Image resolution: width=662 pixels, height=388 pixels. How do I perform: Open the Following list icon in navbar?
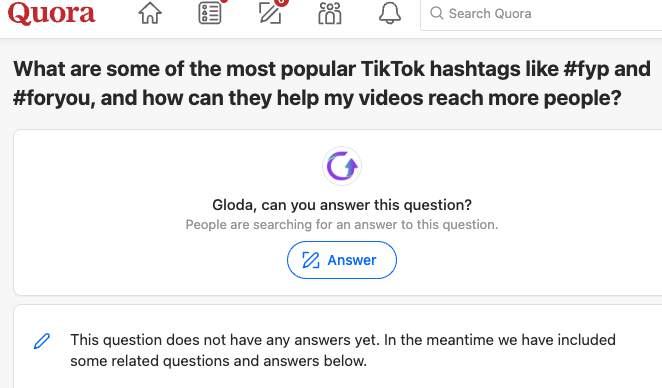[x=210, y=13]
